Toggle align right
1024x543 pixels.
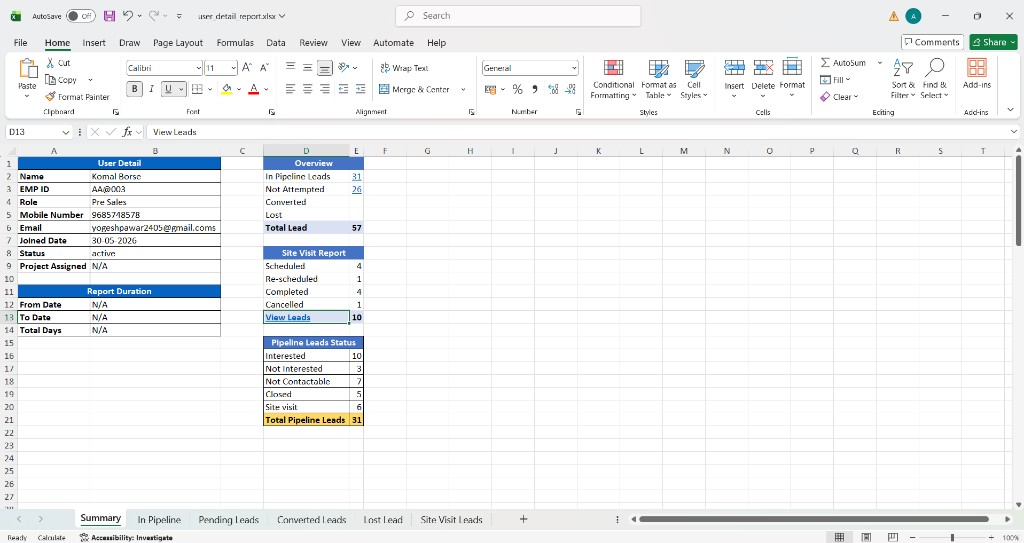325,89
